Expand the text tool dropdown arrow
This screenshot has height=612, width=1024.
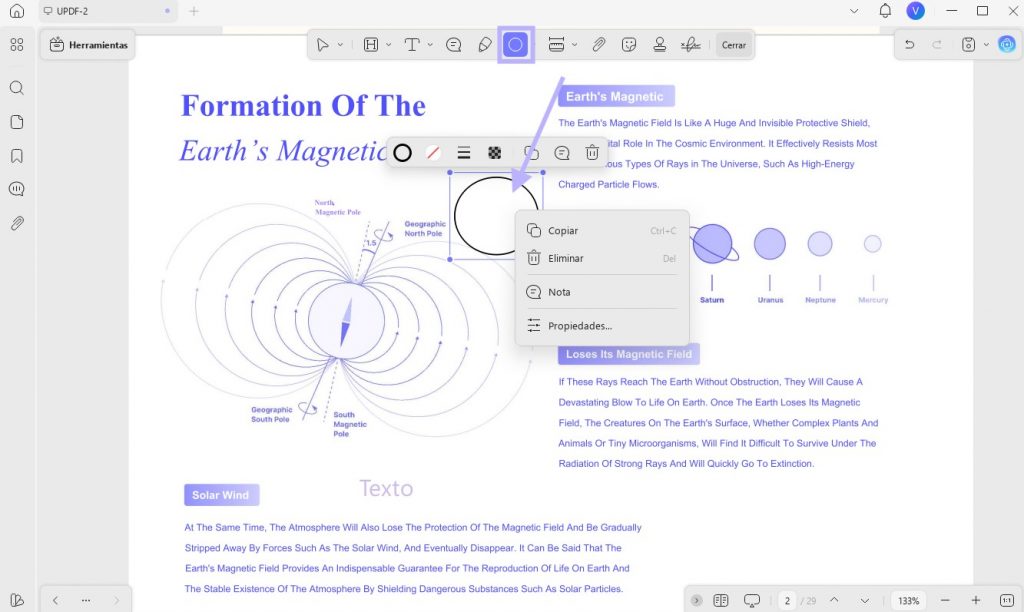[x=430, y=45]
